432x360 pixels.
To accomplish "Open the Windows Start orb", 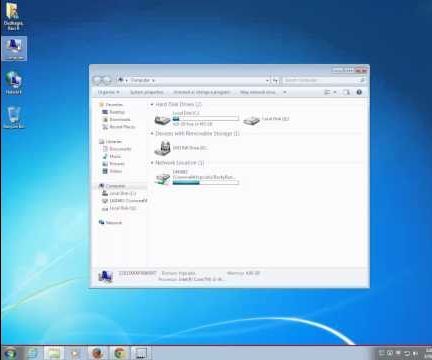I will (10, 353).
